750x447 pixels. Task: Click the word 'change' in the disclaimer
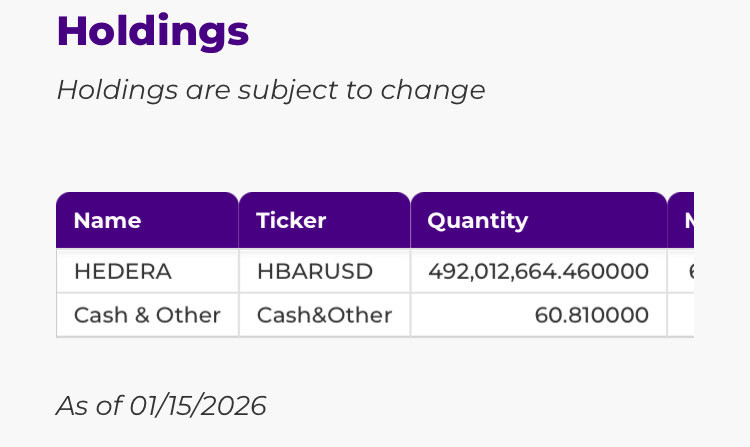[432, 90]
